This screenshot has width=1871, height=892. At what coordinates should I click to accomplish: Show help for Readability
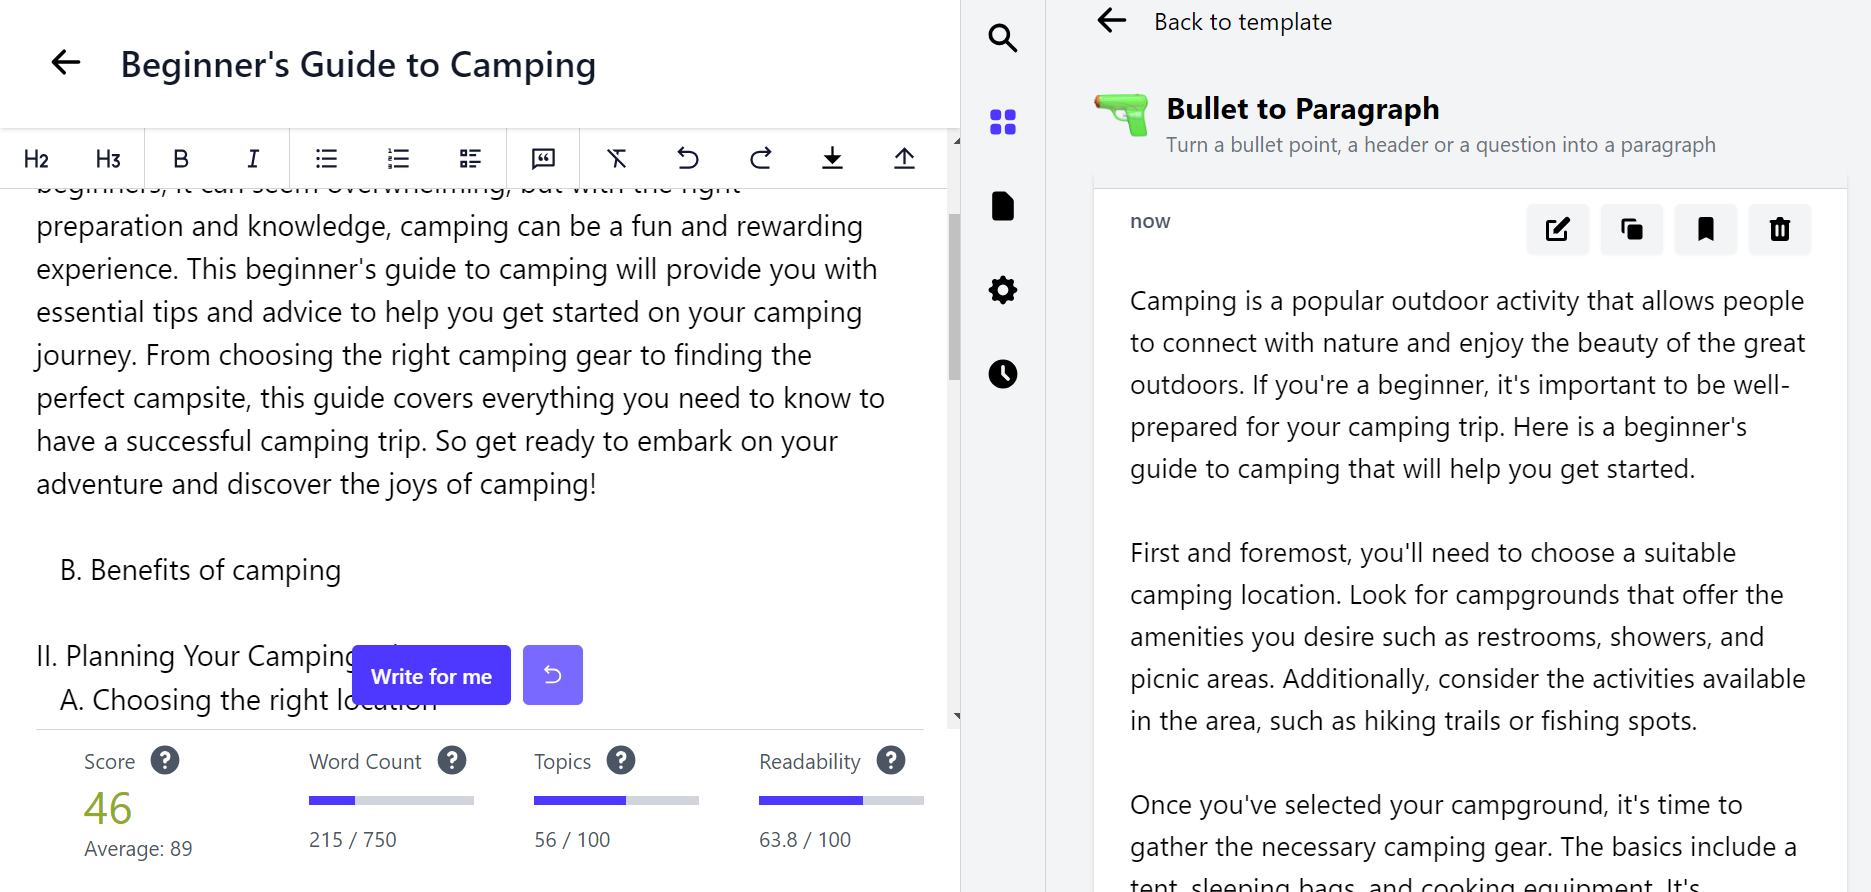(891, 761)
